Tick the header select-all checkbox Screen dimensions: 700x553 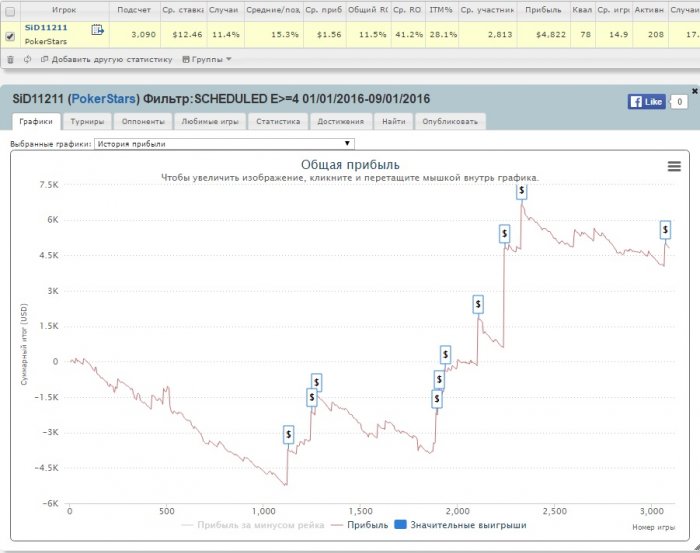coord(10,11)
